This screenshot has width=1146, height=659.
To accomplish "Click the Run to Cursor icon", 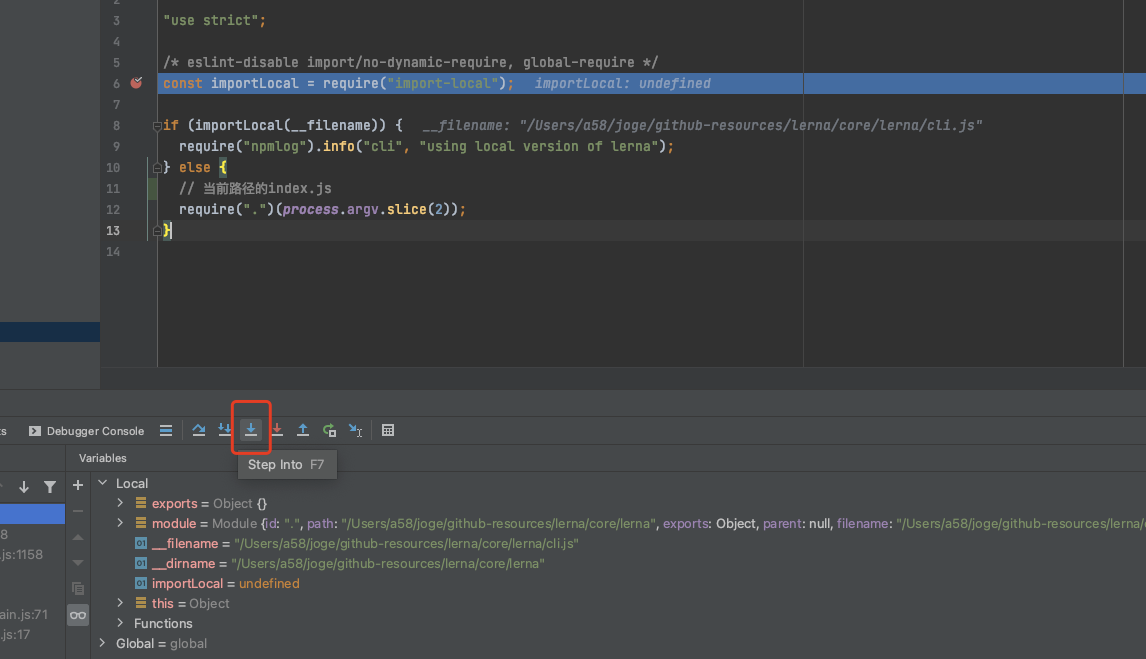I will (355, 430).
